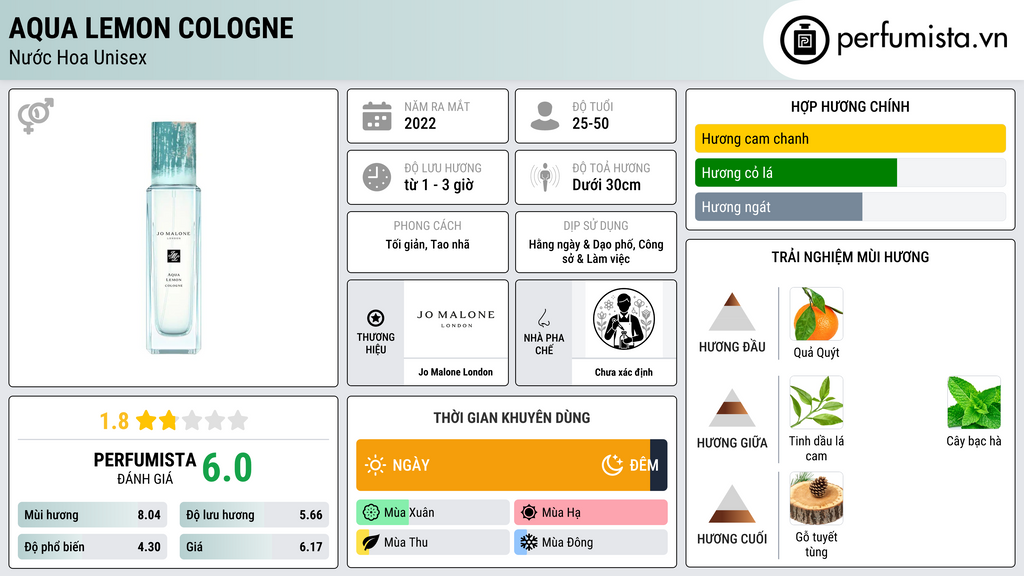Click the Độ lưu hương 5.66 score bar
1024x576 pixels.
(254, 515)
